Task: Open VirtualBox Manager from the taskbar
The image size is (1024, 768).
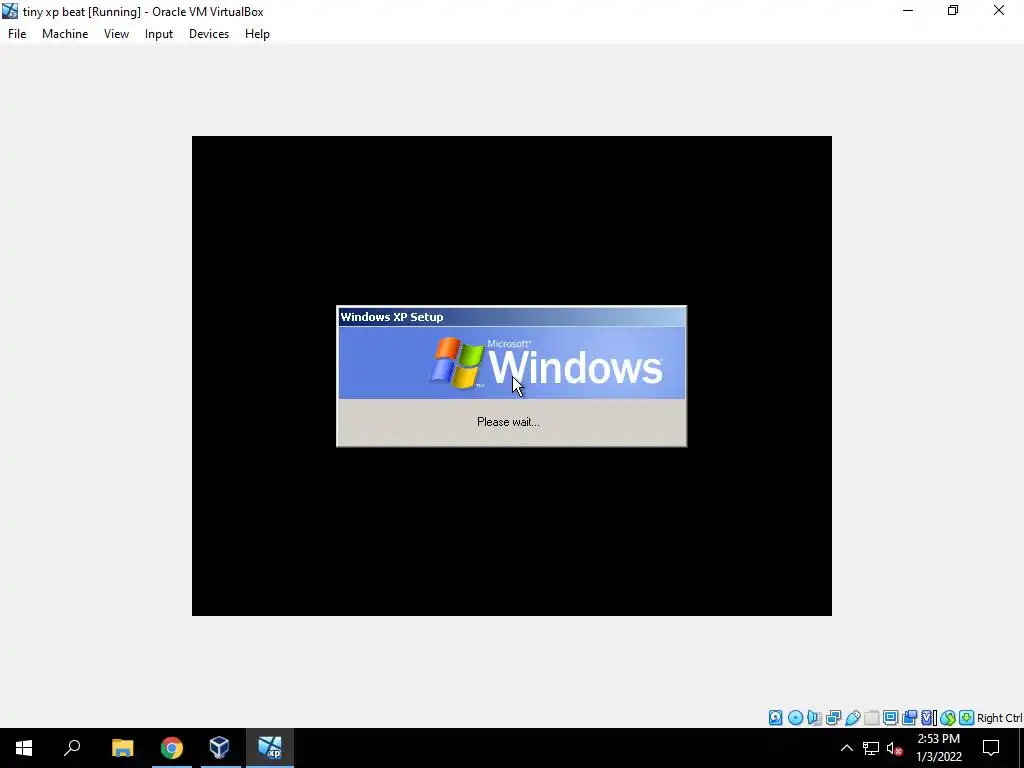Action: pyautogui.click(x=219, y=748)
